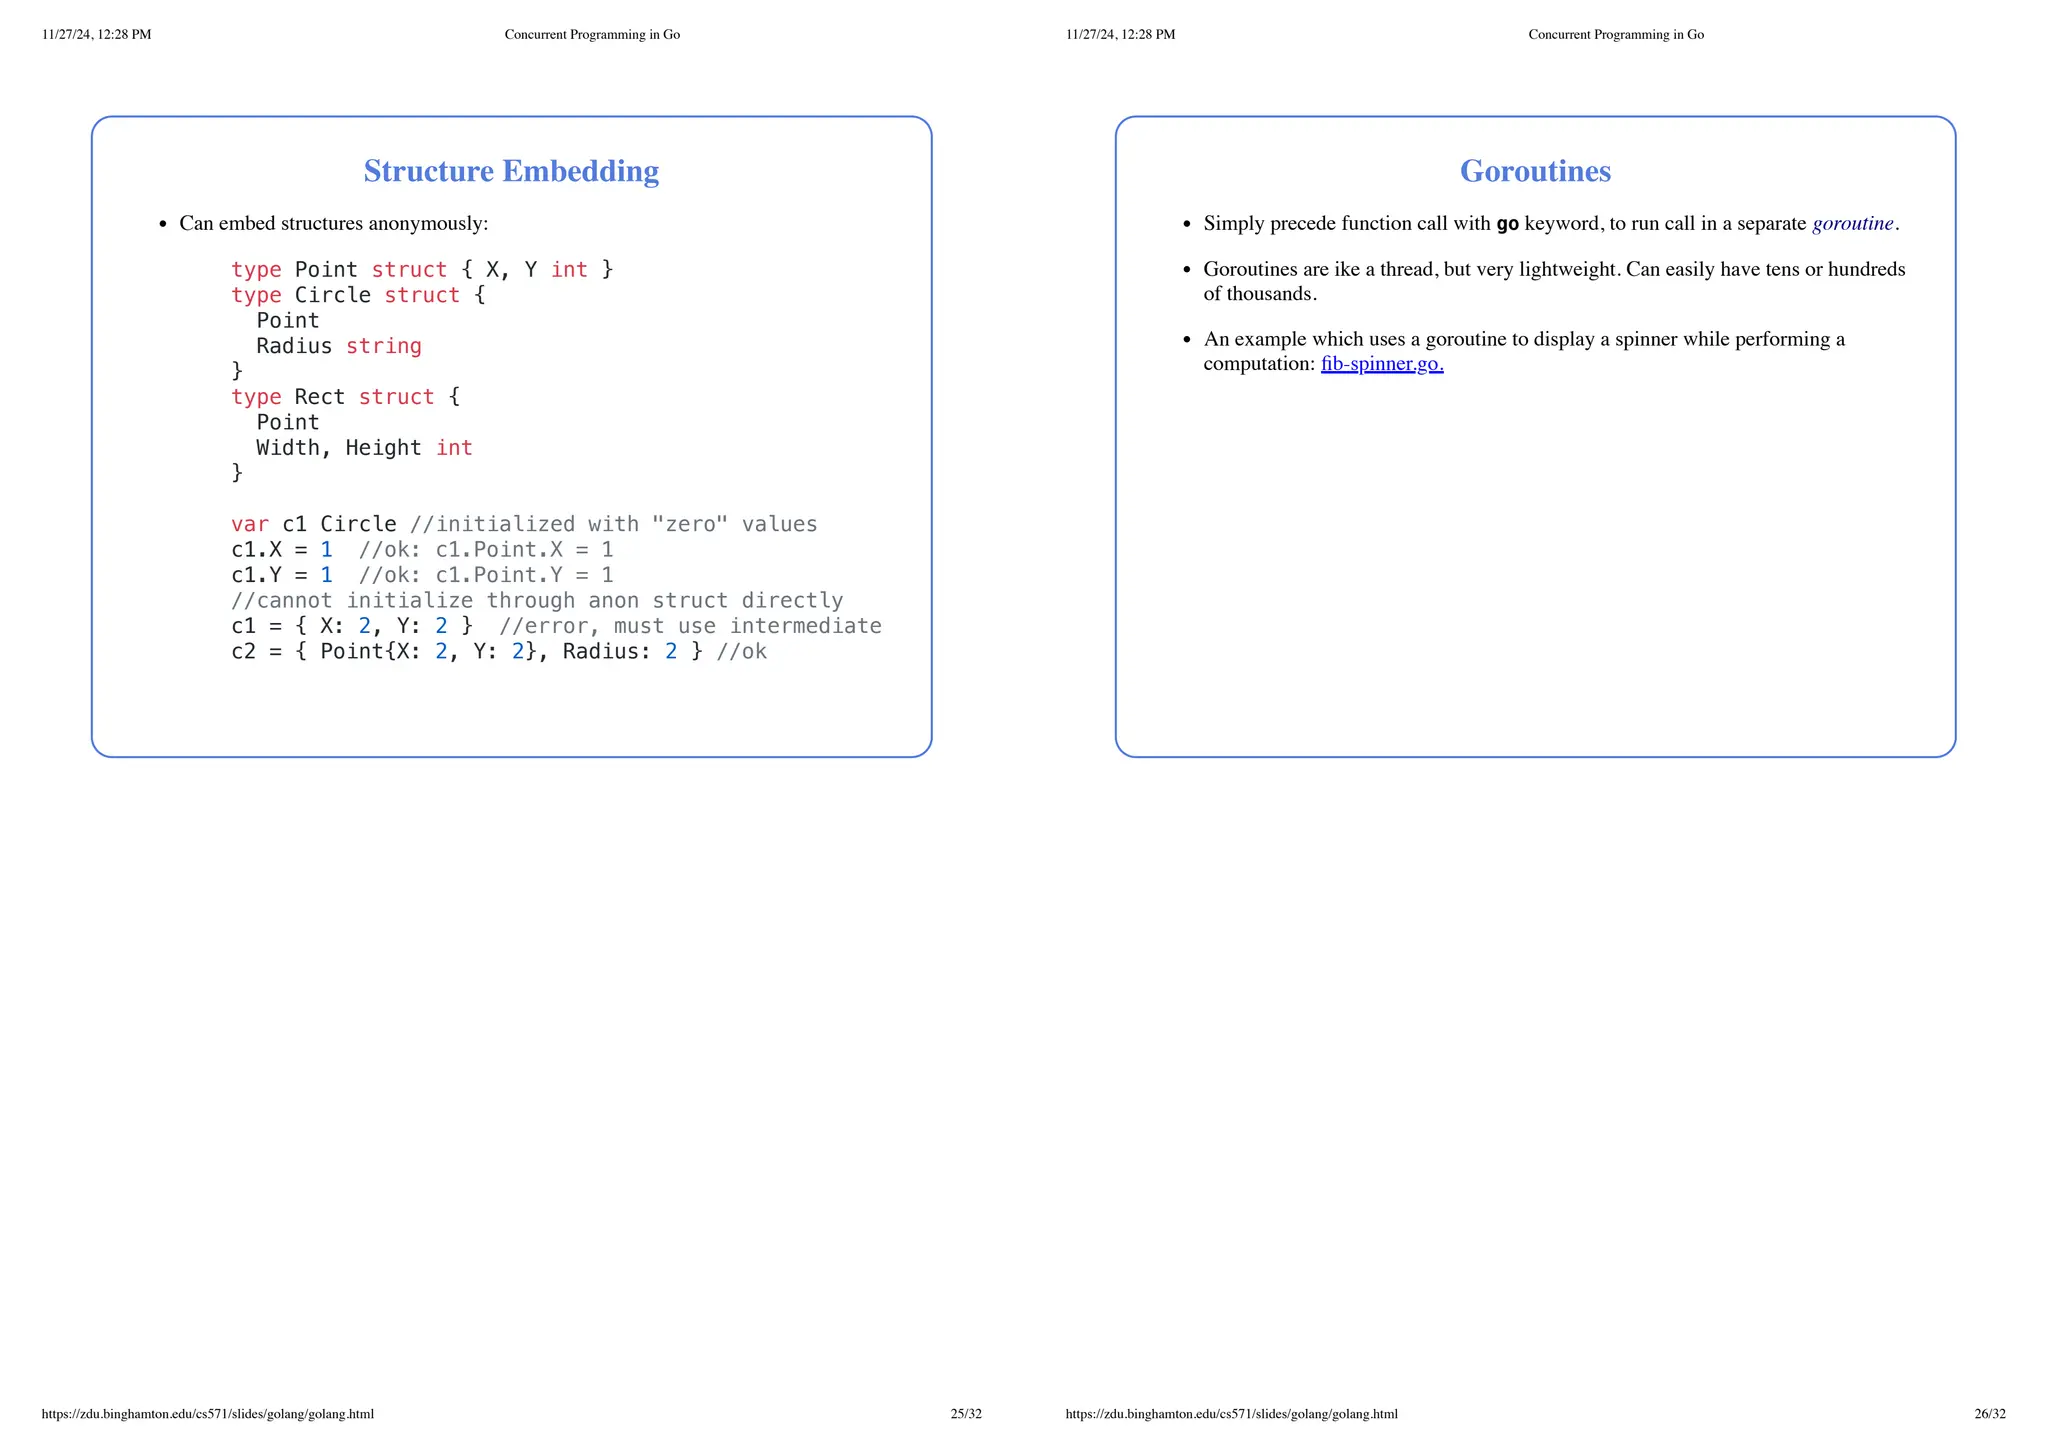This screenshot has width=2048, height=1447.
Task: Click the 'Radius string' field line
Action: 339,346
